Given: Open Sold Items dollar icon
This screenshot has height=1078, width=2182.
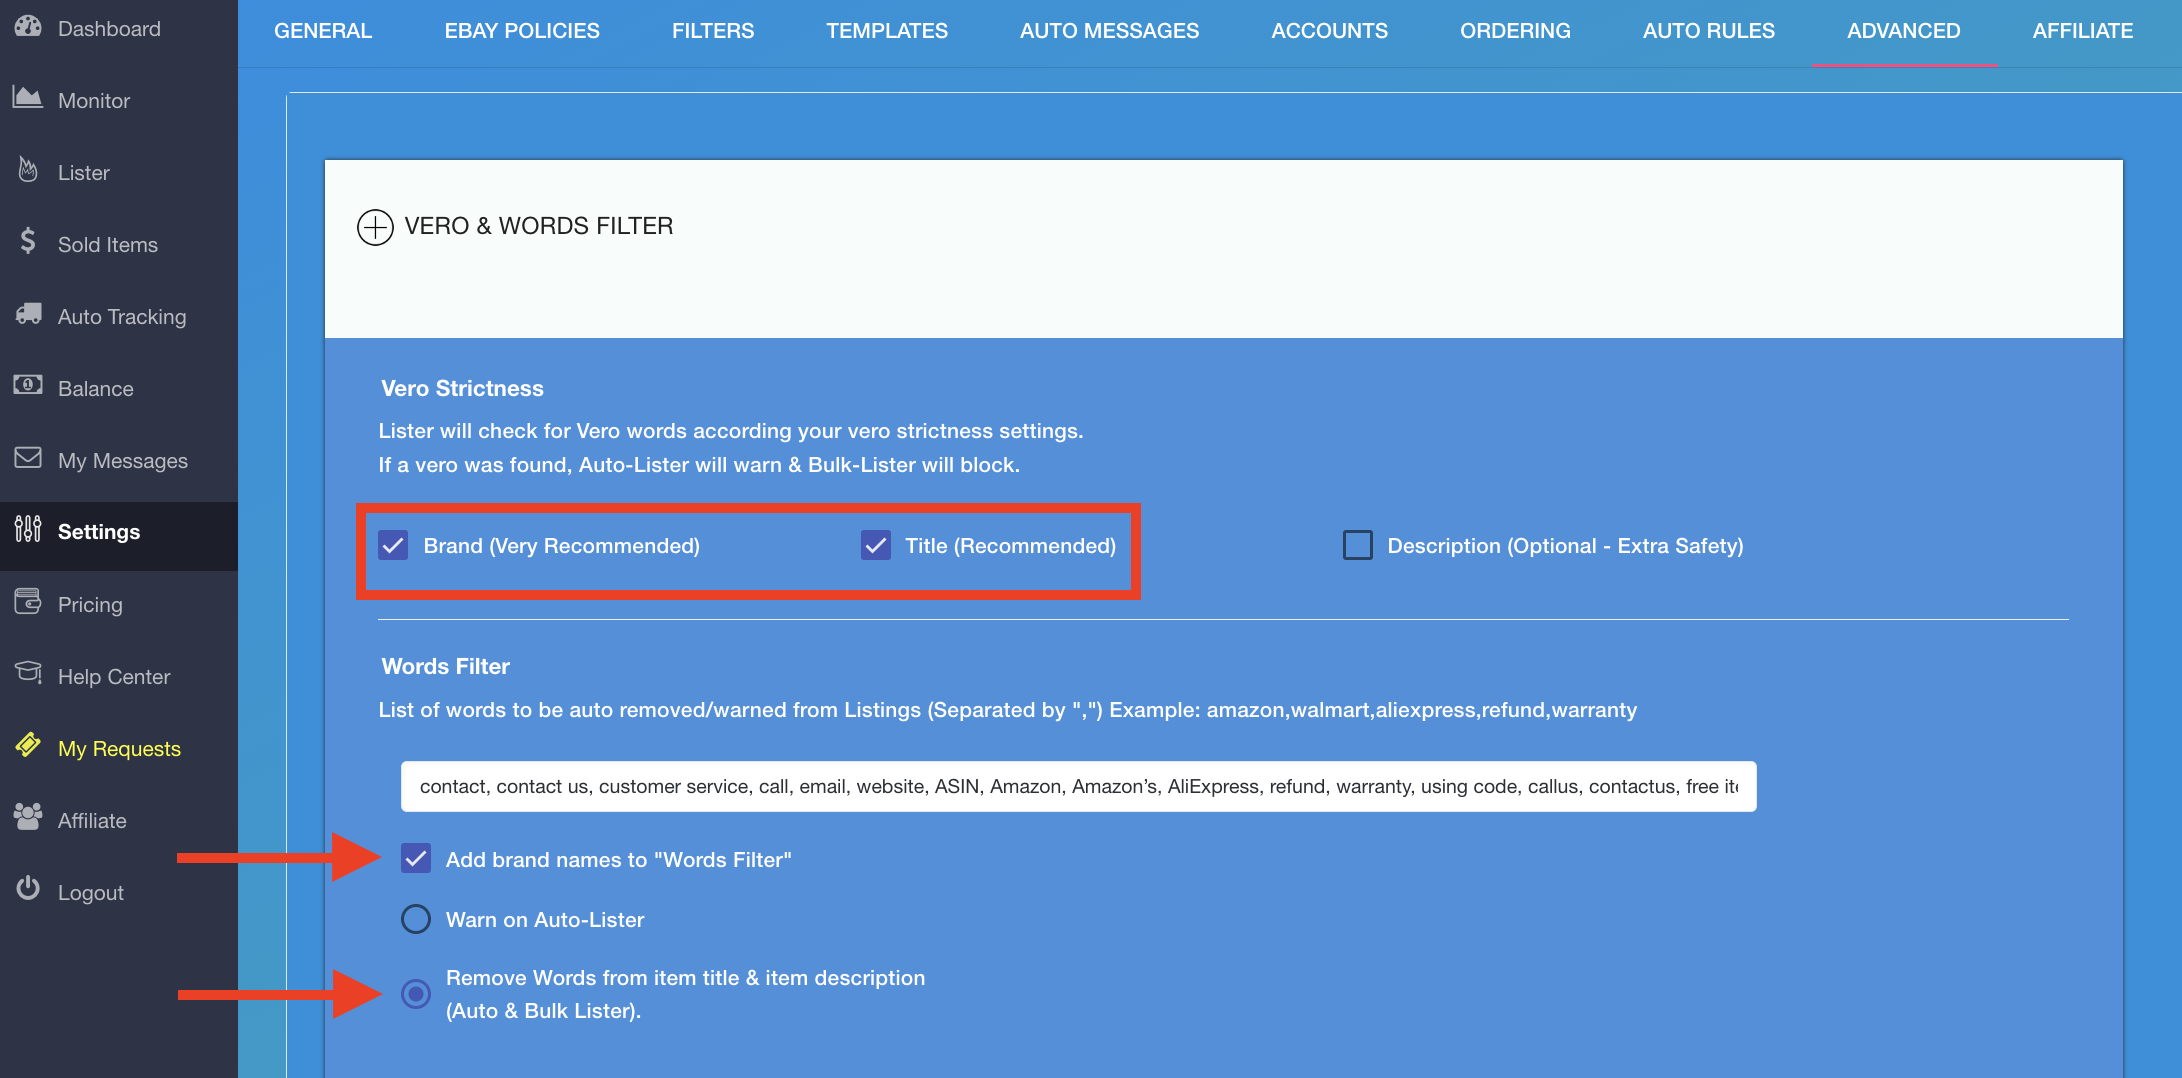Looking at the screenshot, I should (x=28, y=241).
